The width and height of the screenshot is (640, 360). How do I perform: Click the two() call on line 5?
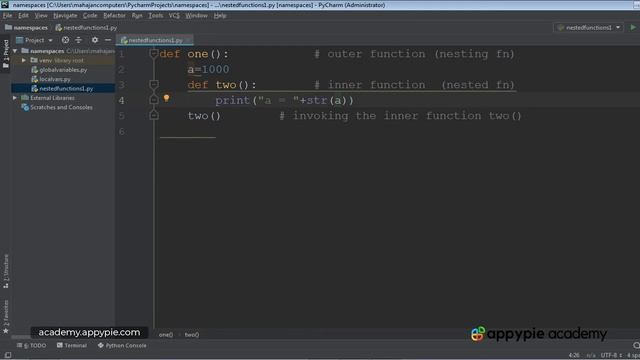204,116
